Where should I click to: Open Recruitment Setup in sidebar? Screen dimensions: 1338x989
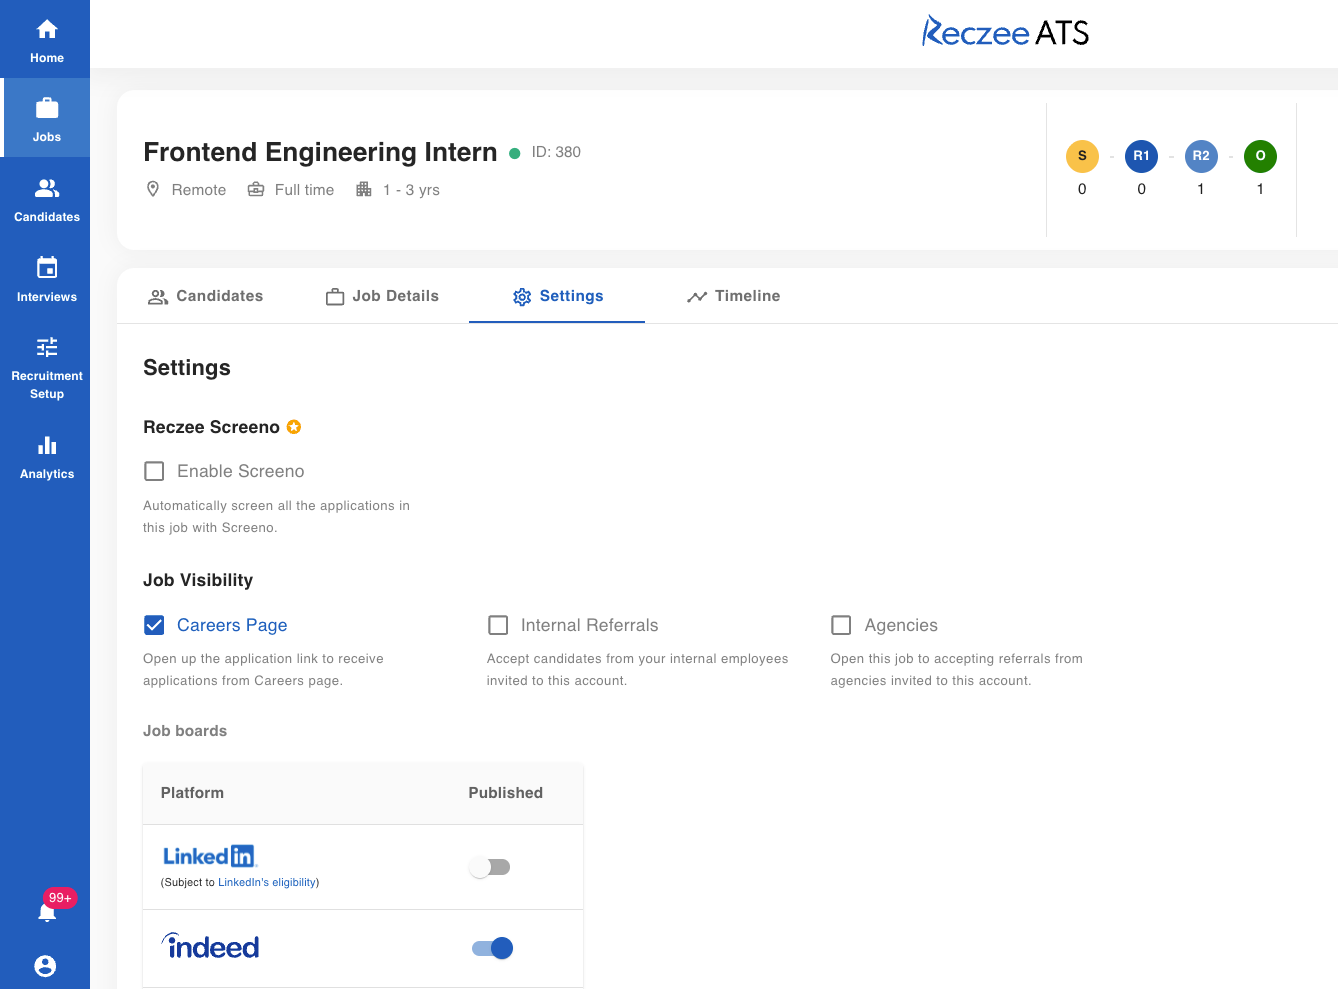[x=46, y=367]
